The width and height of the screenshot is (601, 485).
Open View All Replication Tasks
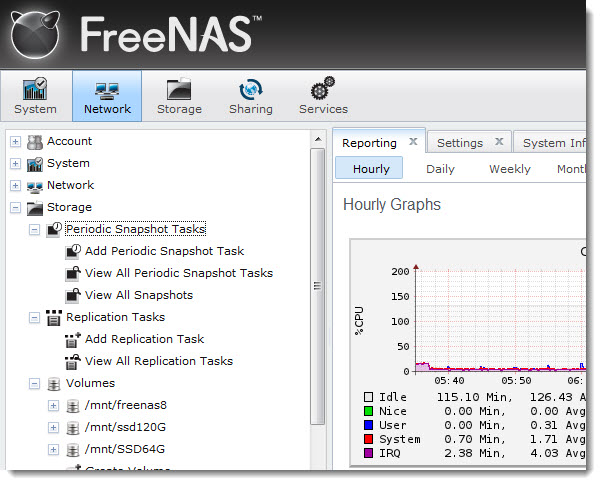(159, 361)
